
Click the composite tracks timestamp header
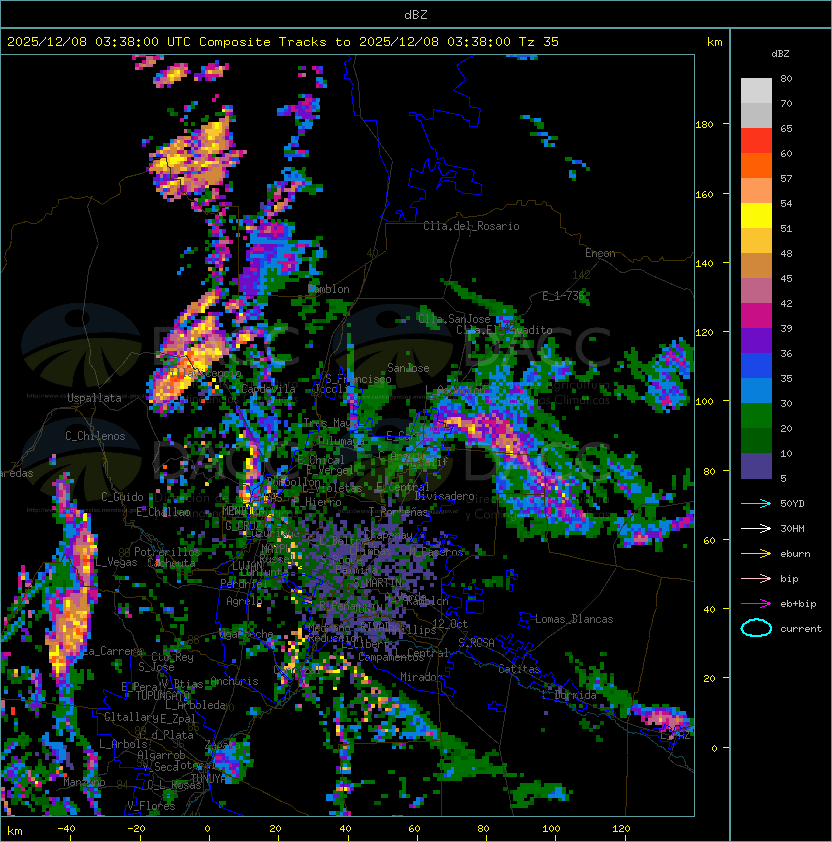click(x=283, y=42)
